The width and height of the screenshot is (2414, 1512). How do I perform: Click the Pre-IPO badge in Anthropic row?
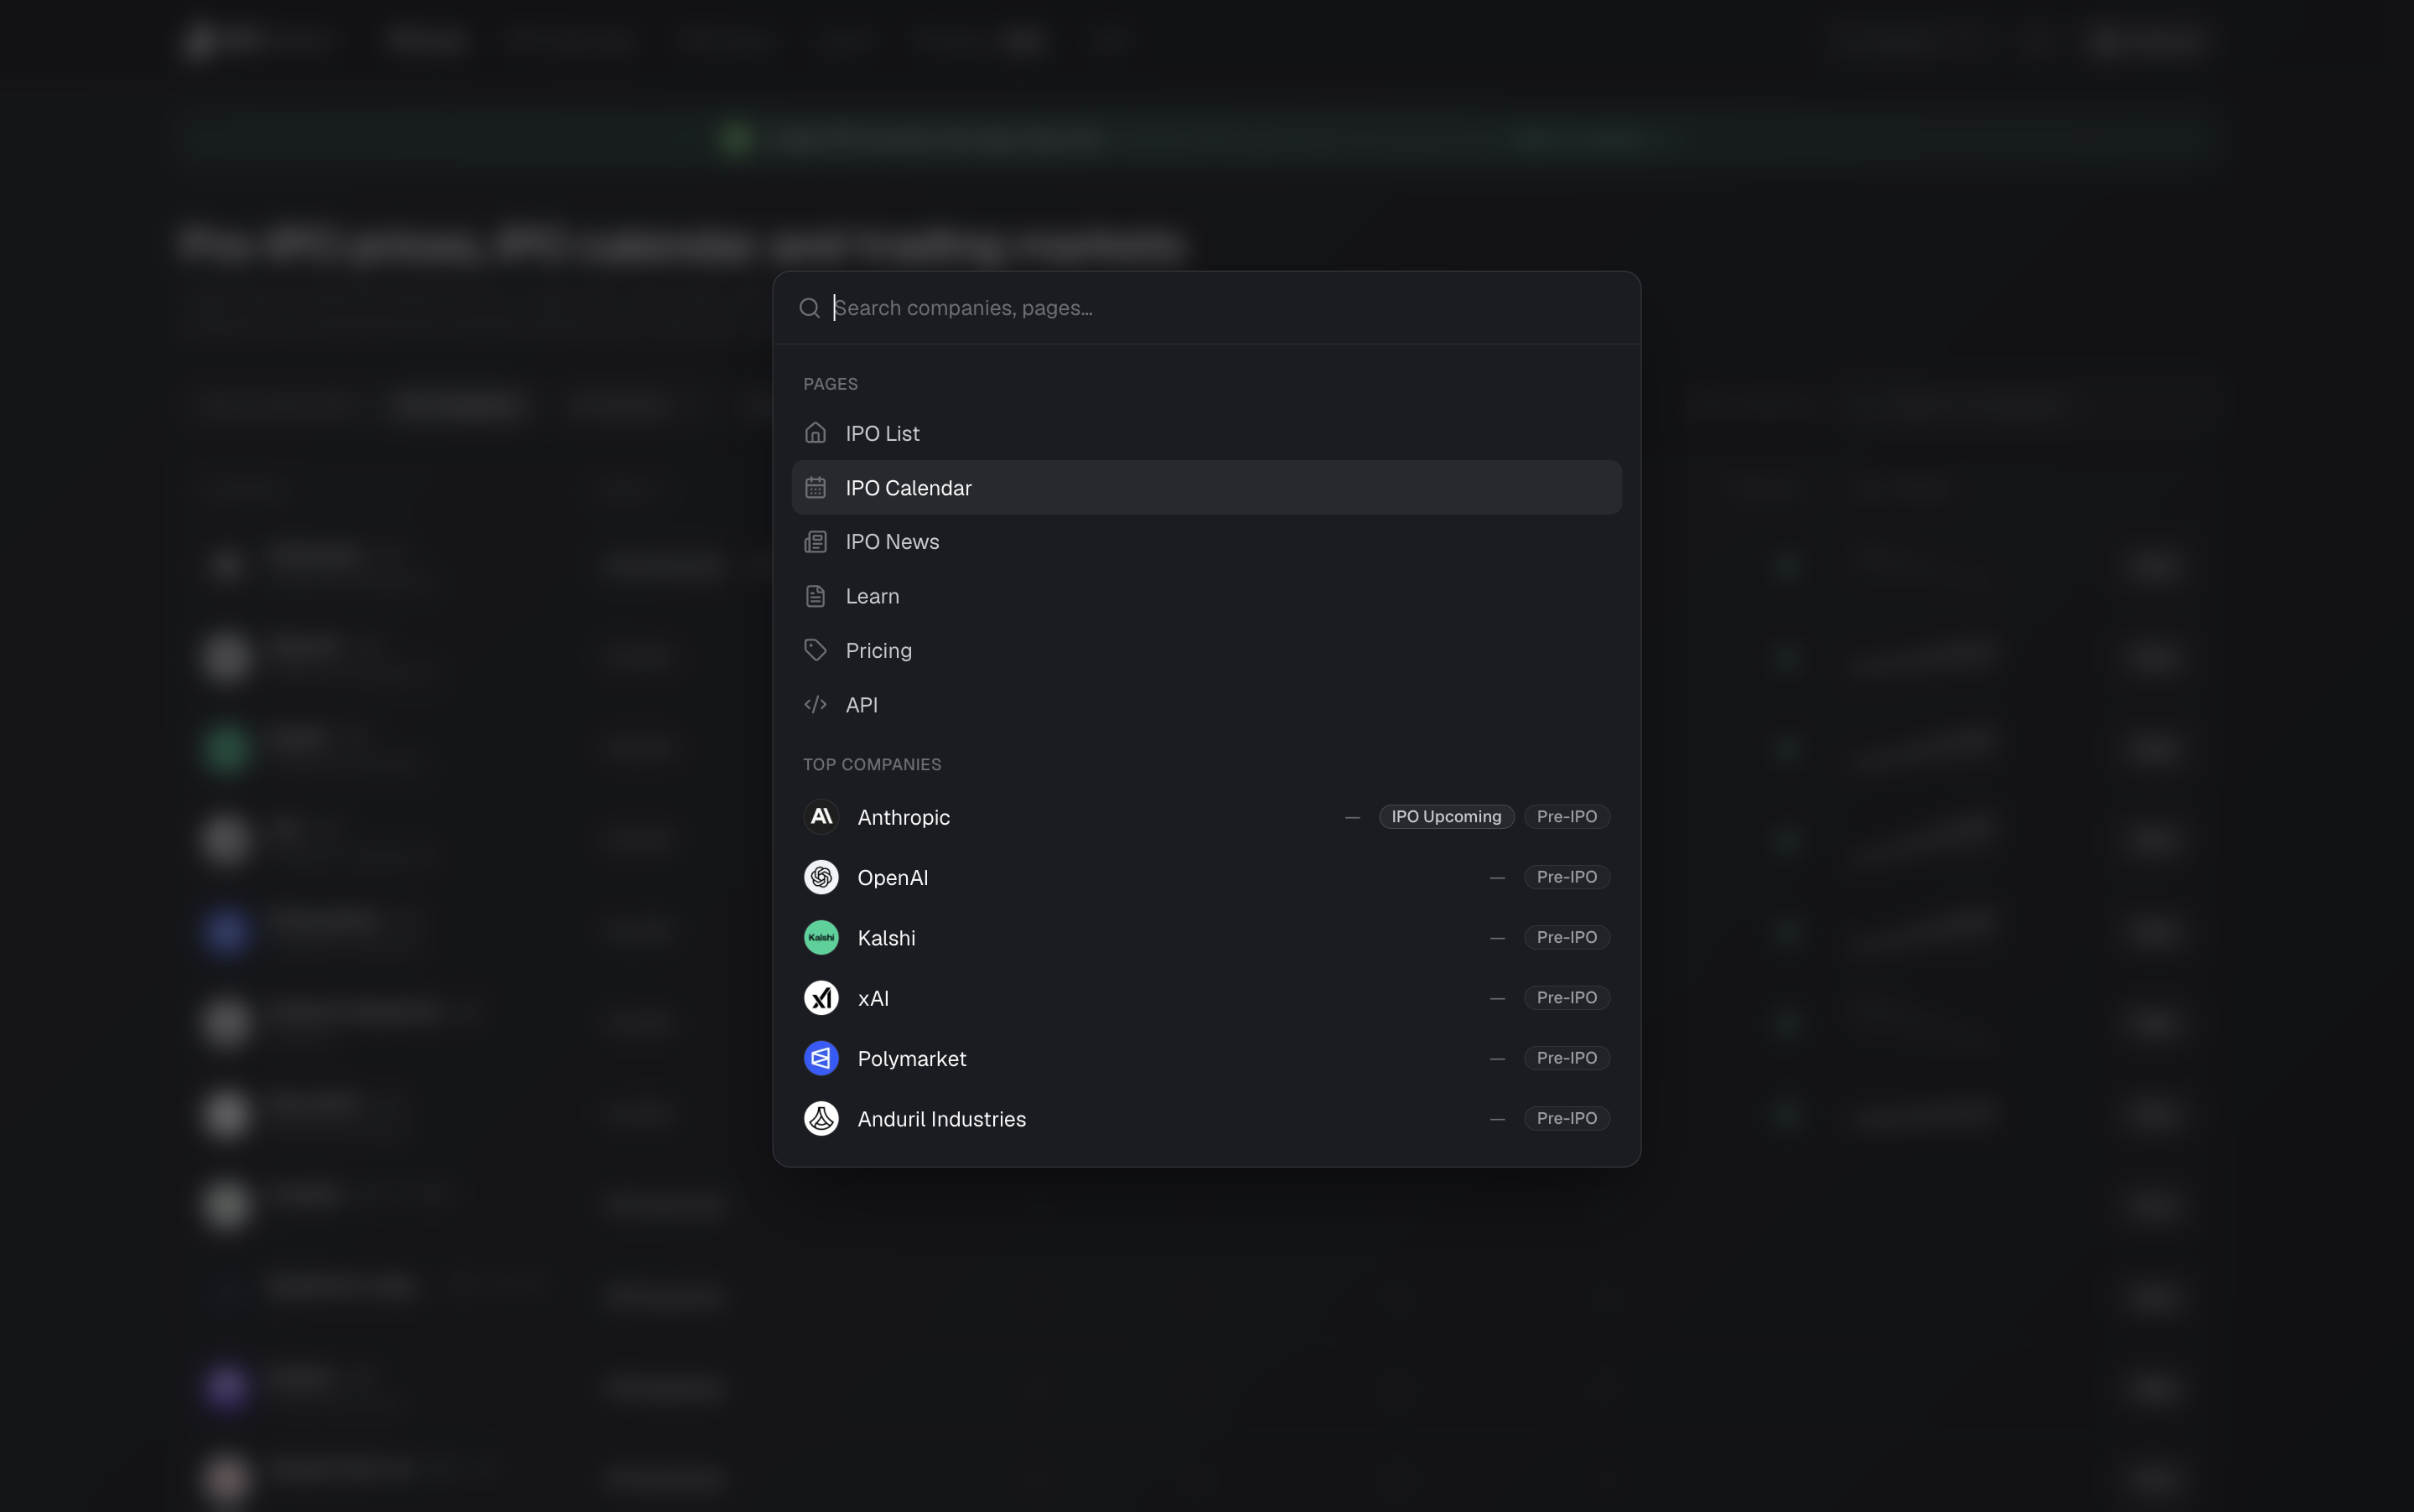(1567, 817)
